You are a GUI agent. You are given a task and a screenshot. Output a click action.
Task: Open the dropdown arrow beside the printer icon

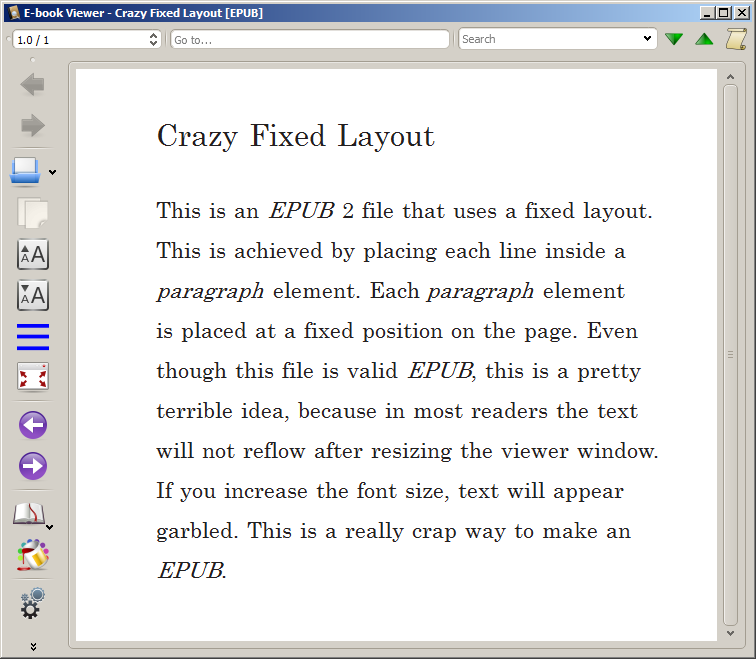click(x=52, y=173)
